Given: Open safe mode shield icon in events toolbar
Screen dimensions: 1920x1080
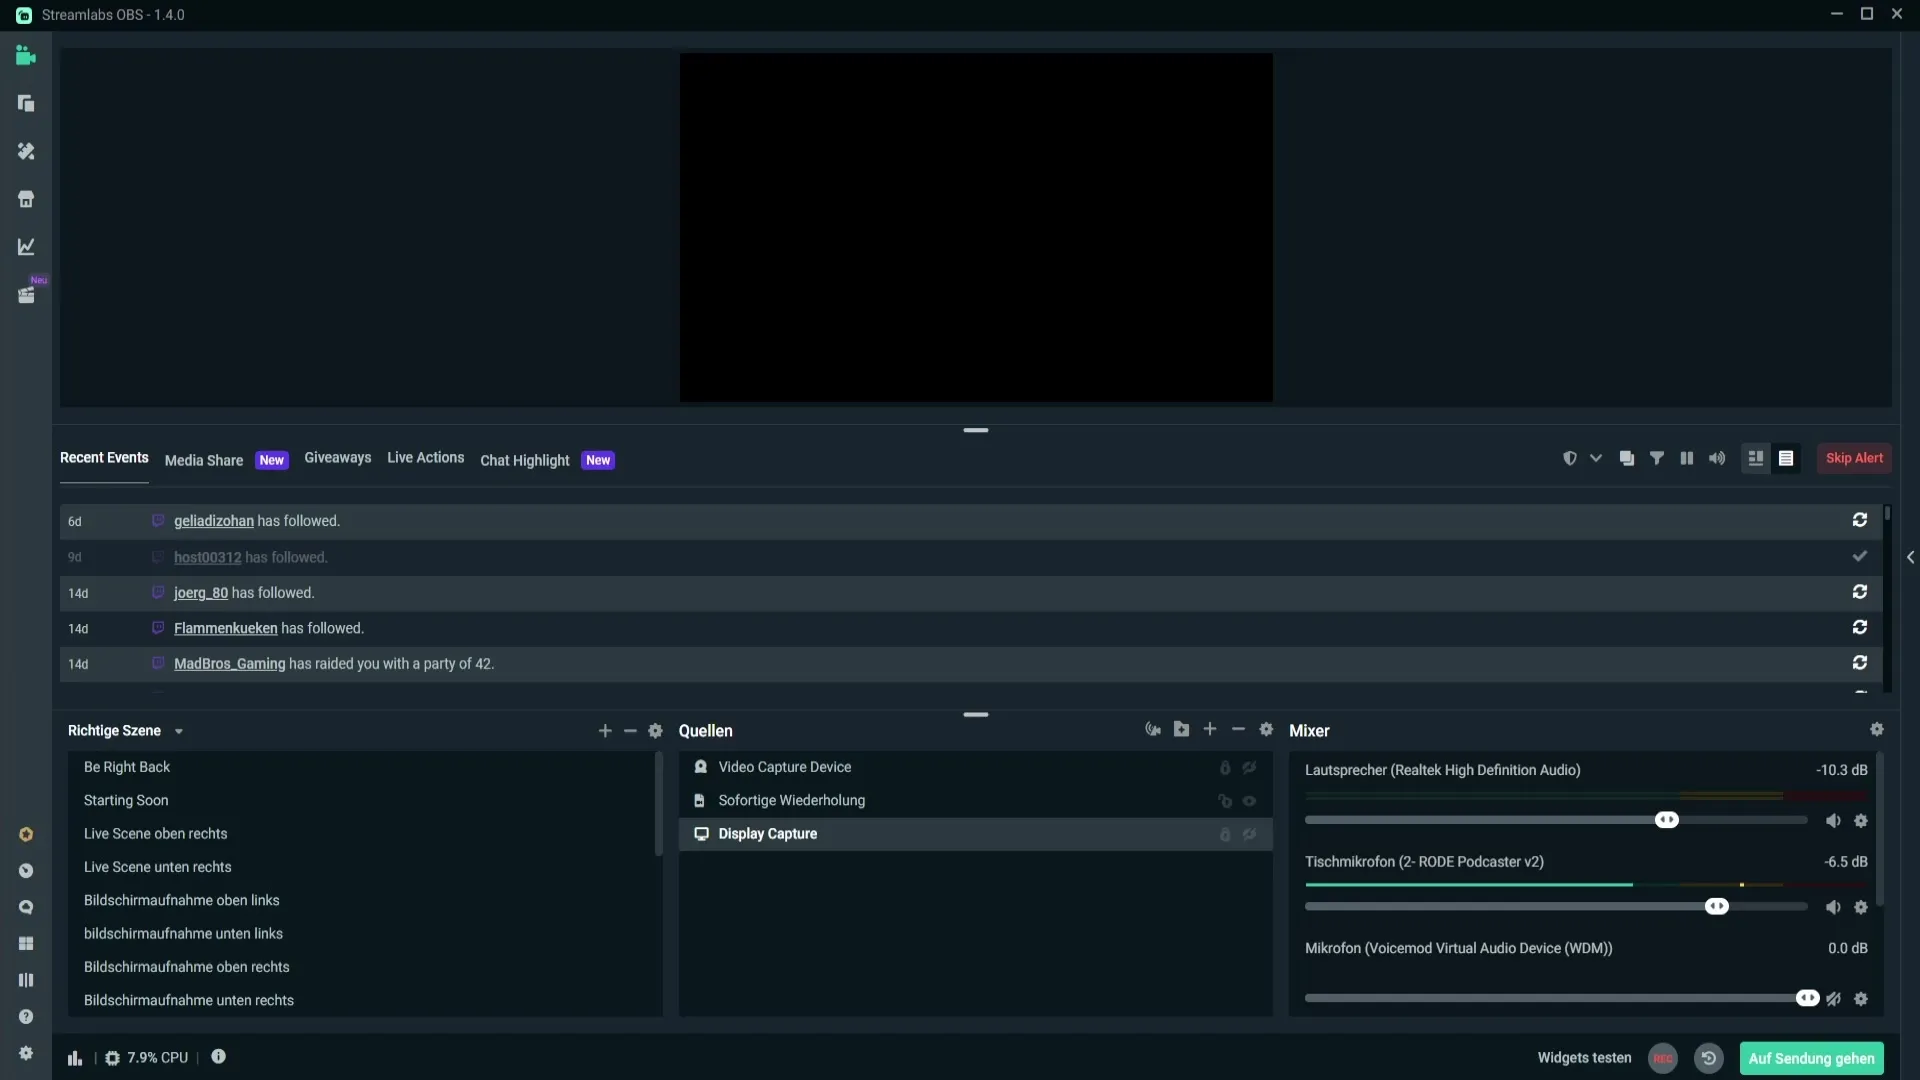Looking at the screenshot, I should pos(1570,458).
